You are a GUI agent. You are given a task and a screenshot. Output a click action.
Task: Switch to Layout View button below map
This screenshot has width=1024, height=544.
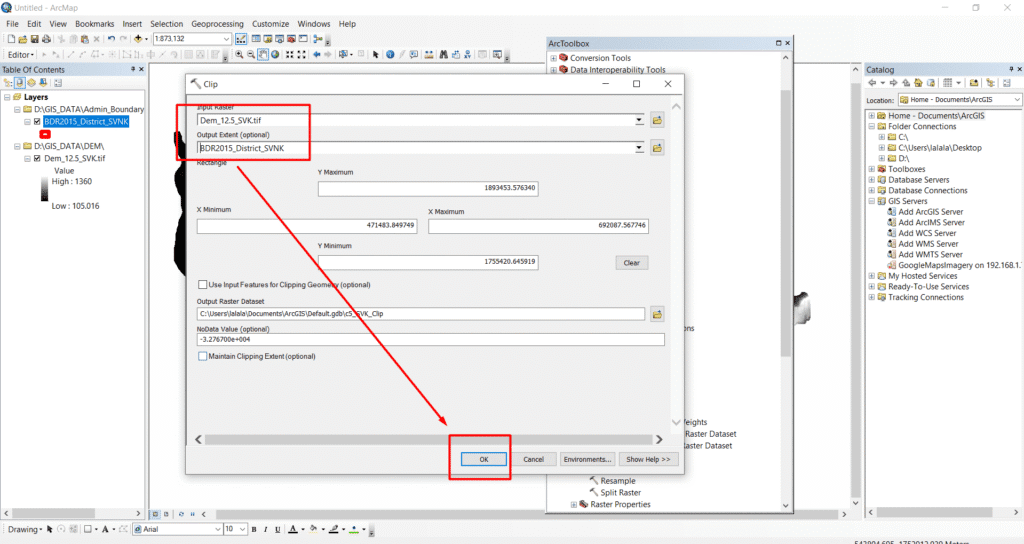pos(167,515)
